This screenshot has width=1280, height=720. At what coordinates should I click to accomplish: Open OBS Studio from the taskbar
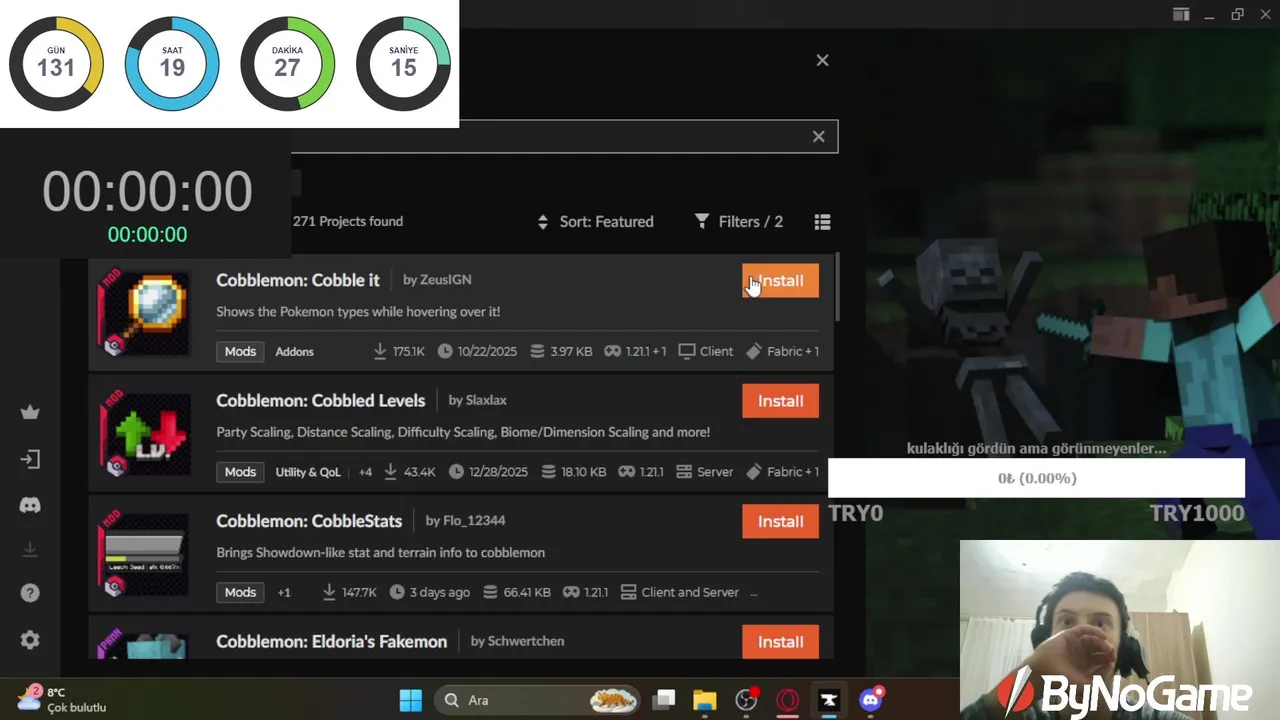pos(746,700)
